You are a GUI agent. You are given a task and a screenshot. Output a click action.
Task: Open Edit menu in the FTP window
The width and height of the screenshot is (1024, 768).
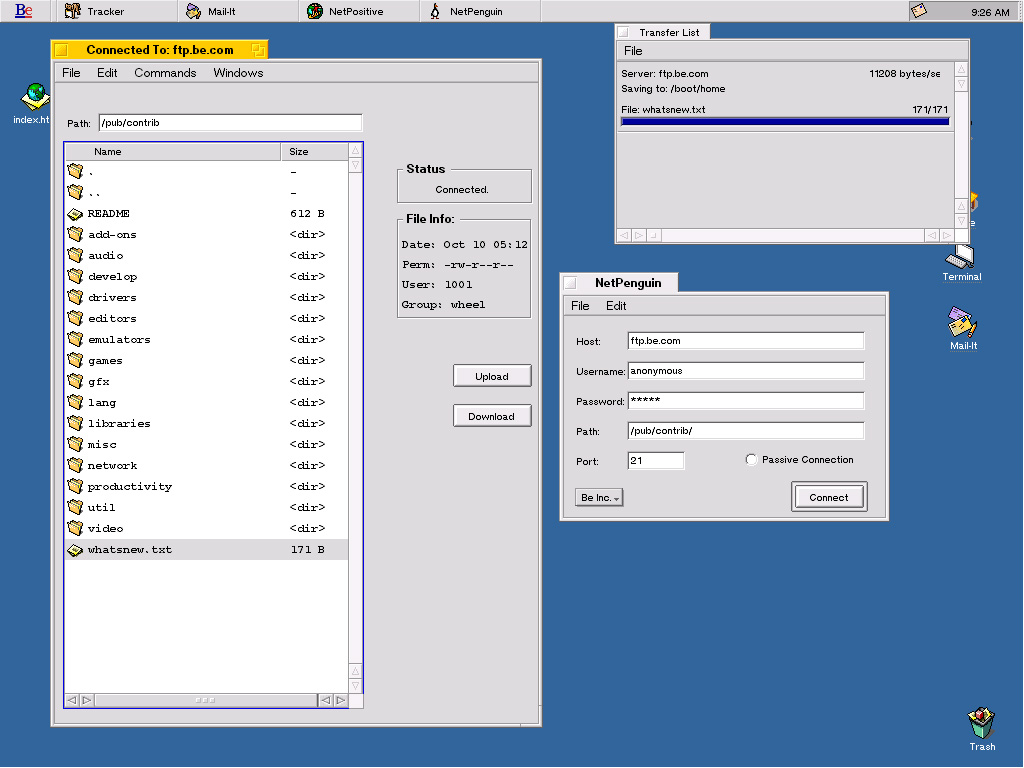coord(107,72)
